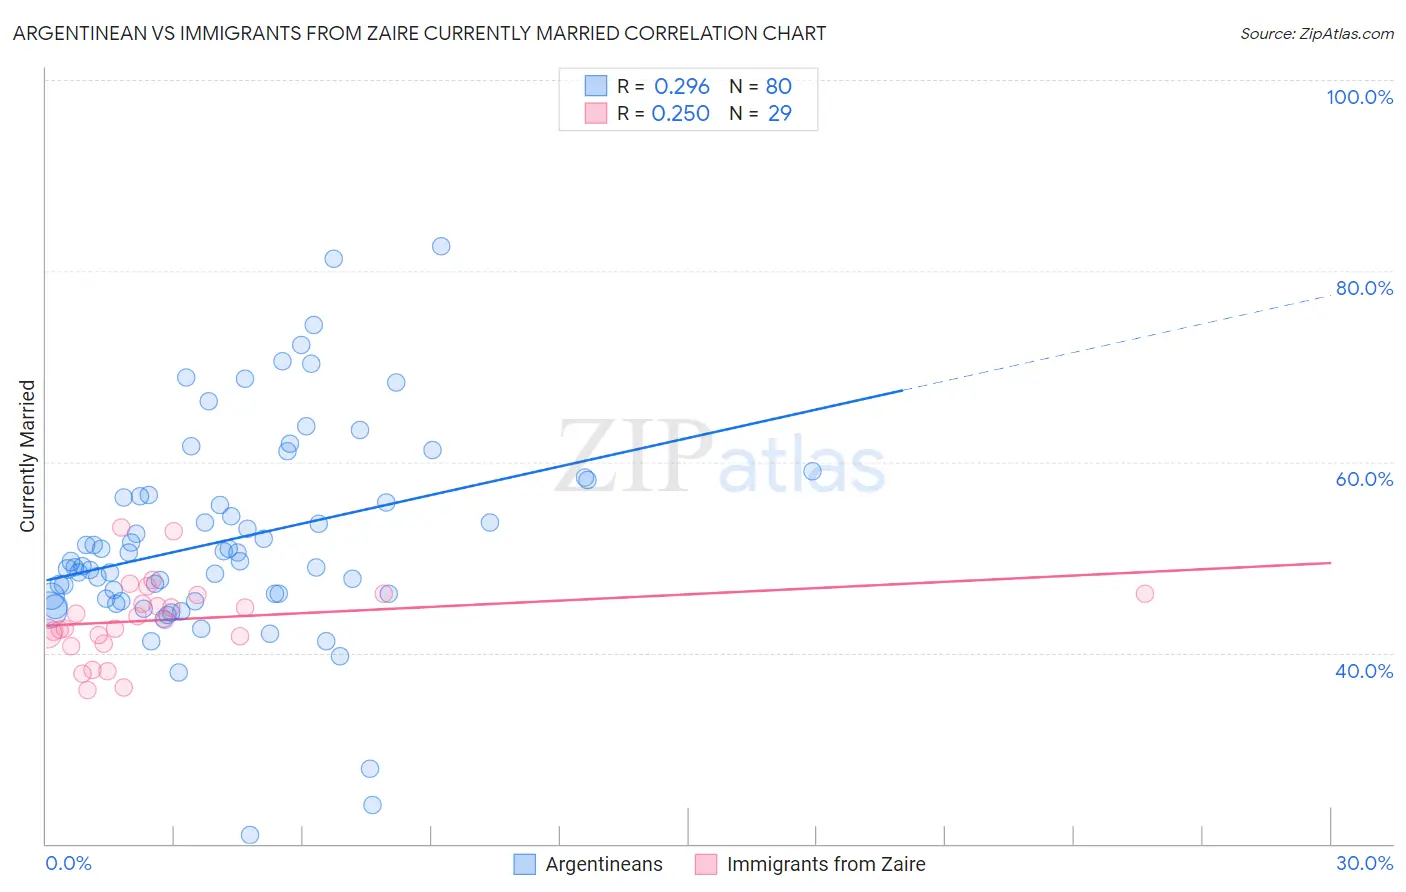1406x892 pixels.
Task: Click the ZIPatlas watermark logo
Action: coord(720,458)
